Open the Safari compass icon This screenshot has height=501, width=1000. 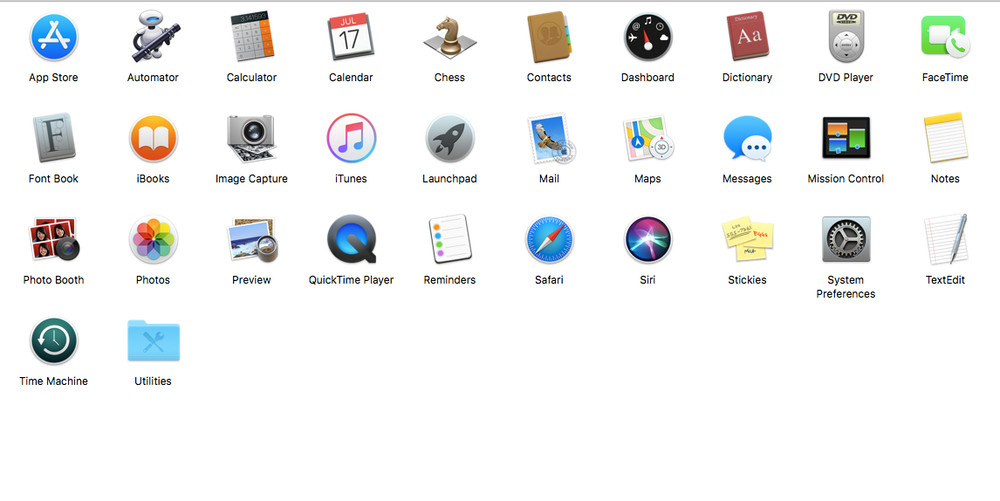pyautogui.click(x=549, y=240)
